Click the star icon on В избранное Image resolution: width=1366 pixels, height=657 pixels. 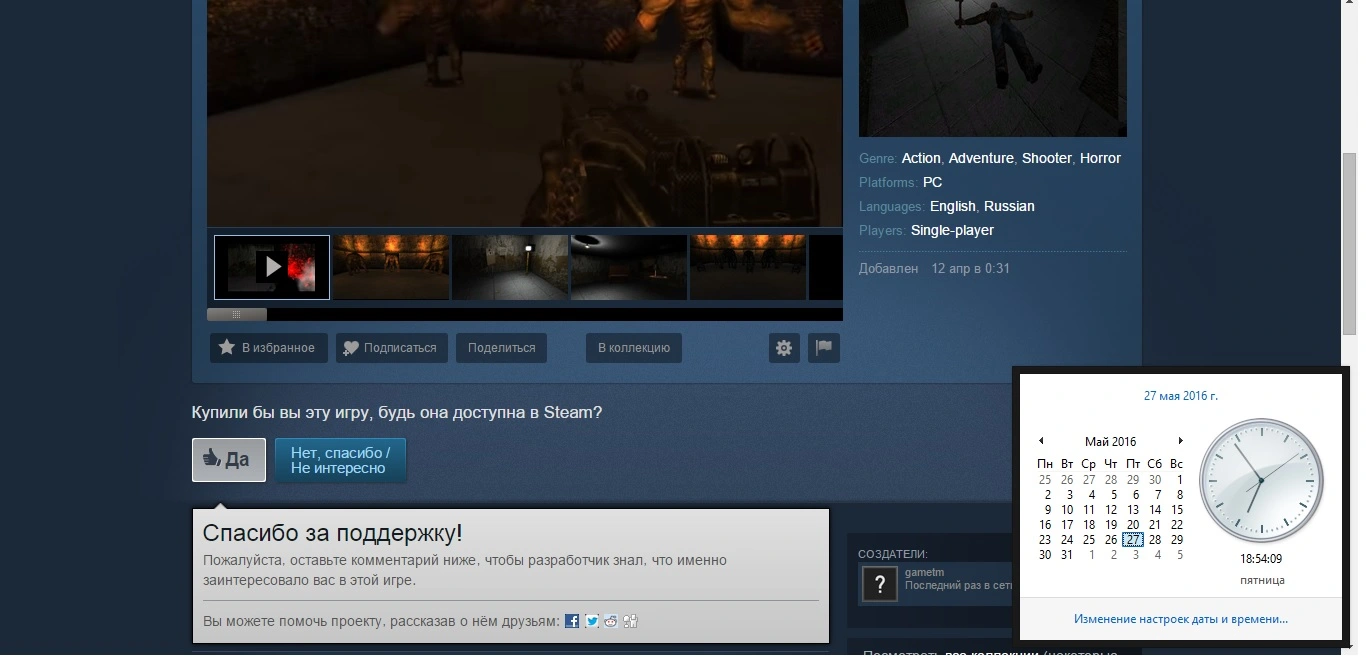227,348
